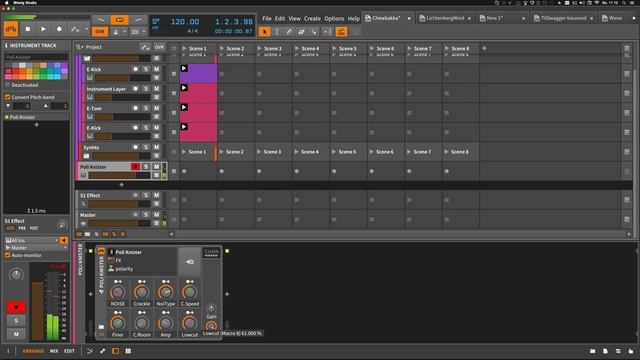Adjust the E-Tom track volume fader

point(123,117)
